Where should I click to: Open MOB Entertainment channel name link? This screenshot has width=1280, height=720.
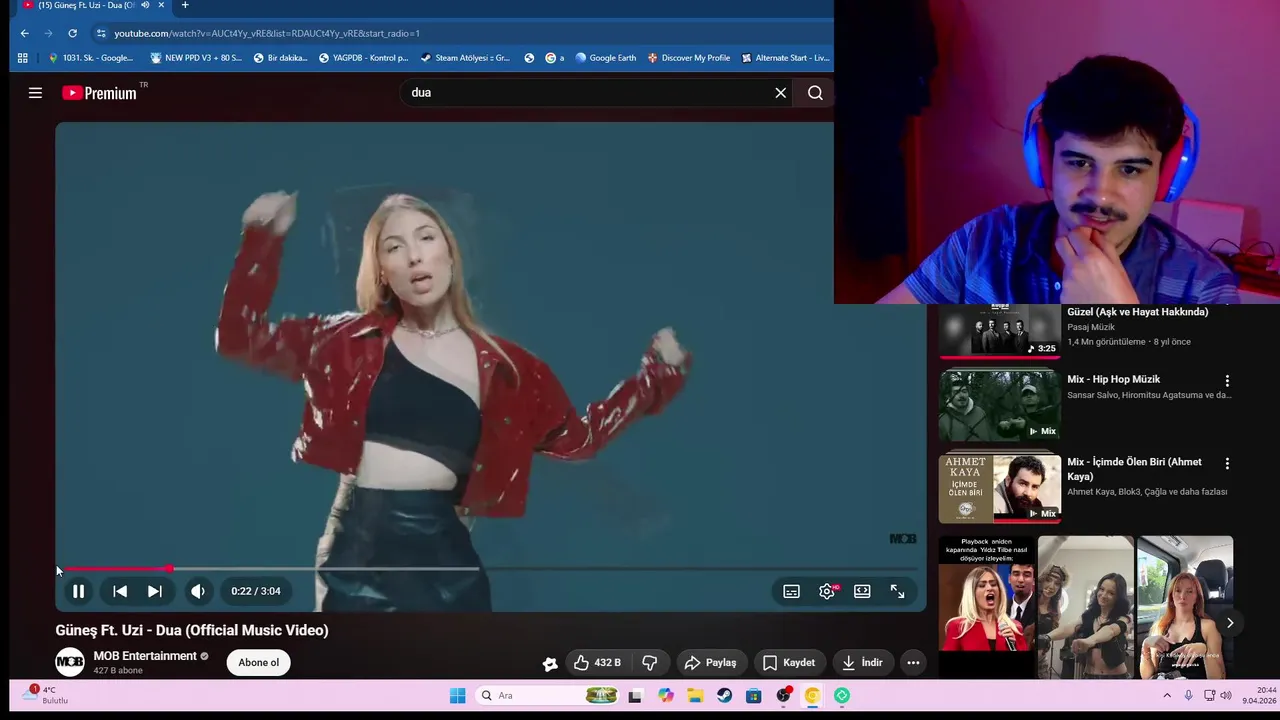[145, 656]
